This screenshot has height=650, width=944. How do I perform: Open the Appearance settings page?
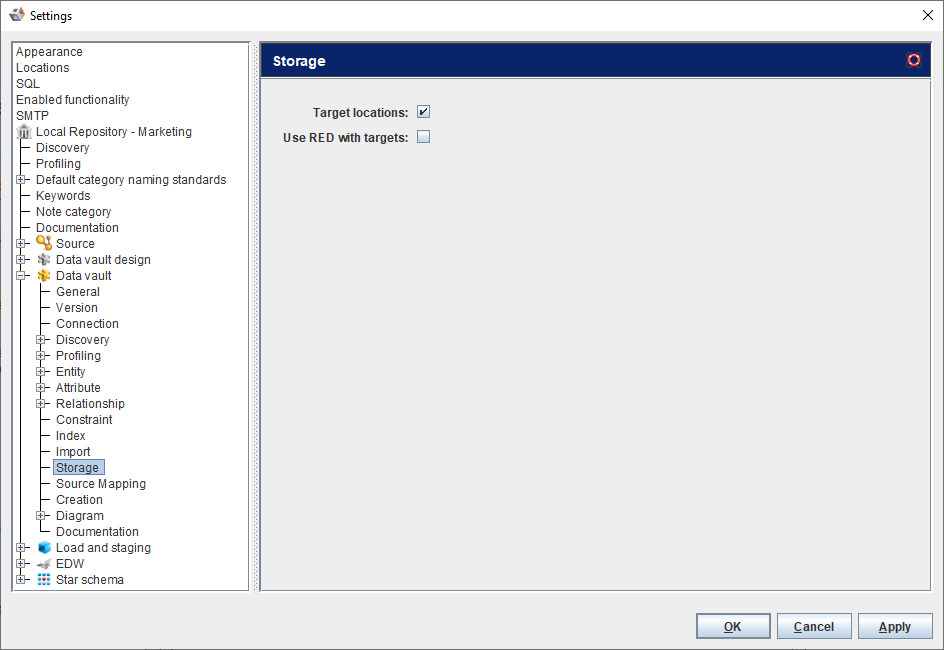click(x=49, y=52)
